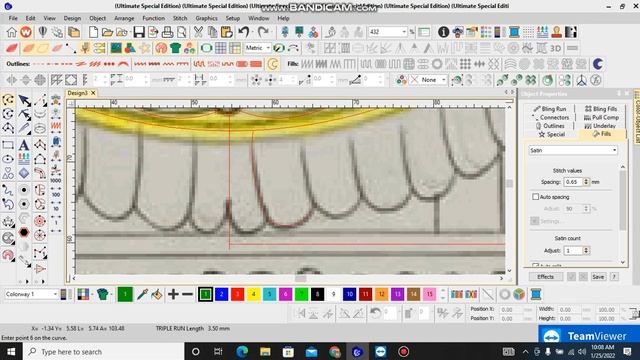Click the Save button in properties

tap(598, 277)
